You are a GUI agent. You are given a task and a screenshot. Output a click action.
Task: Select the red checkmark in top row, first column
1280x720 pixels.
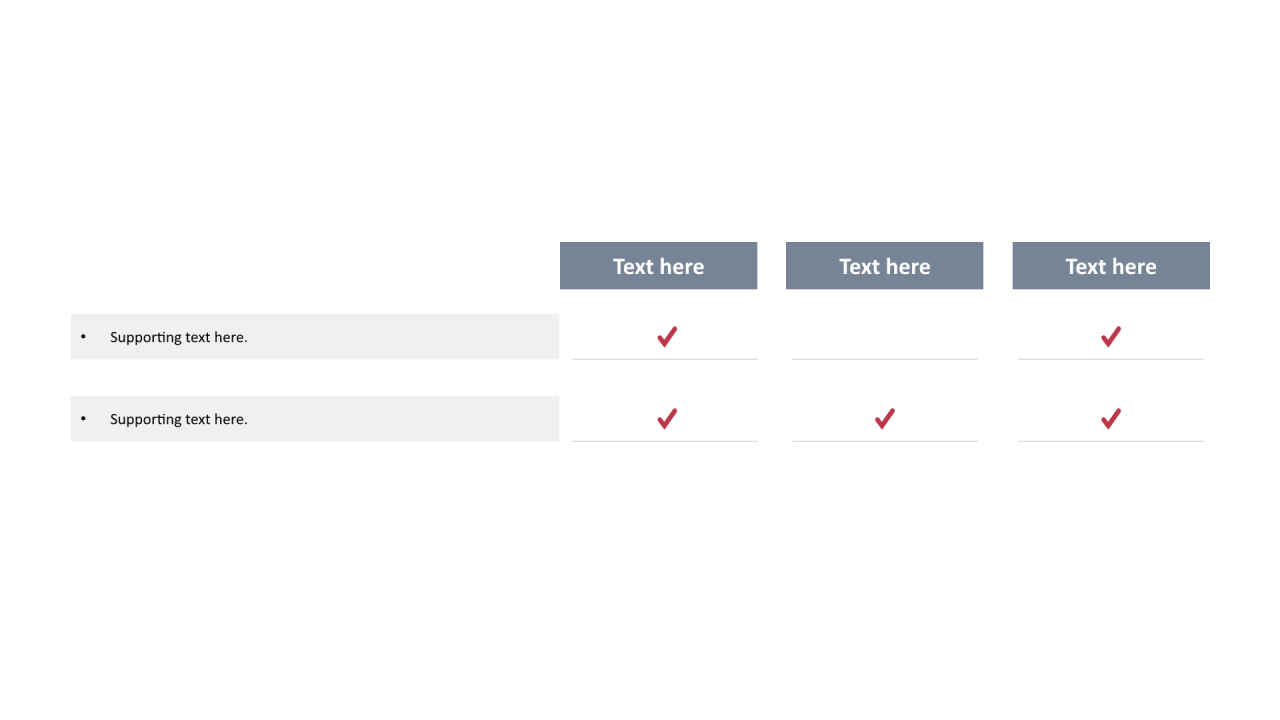tap(667, 337)
